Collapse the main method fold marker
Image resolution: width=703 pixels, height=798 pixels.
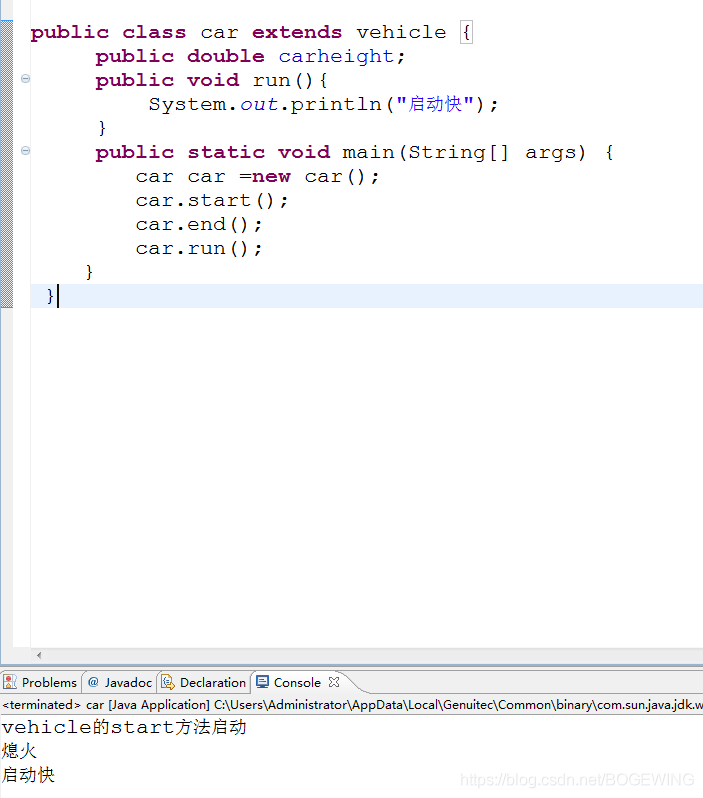25,151
